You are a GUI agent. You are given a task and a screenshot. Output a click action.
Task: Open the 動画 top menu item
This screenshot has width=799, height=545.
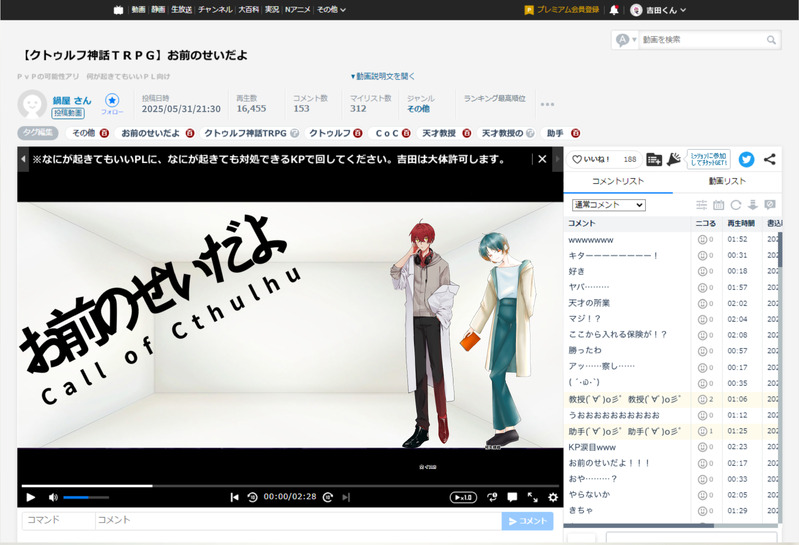pyautogui.click(x=138, y=10)
